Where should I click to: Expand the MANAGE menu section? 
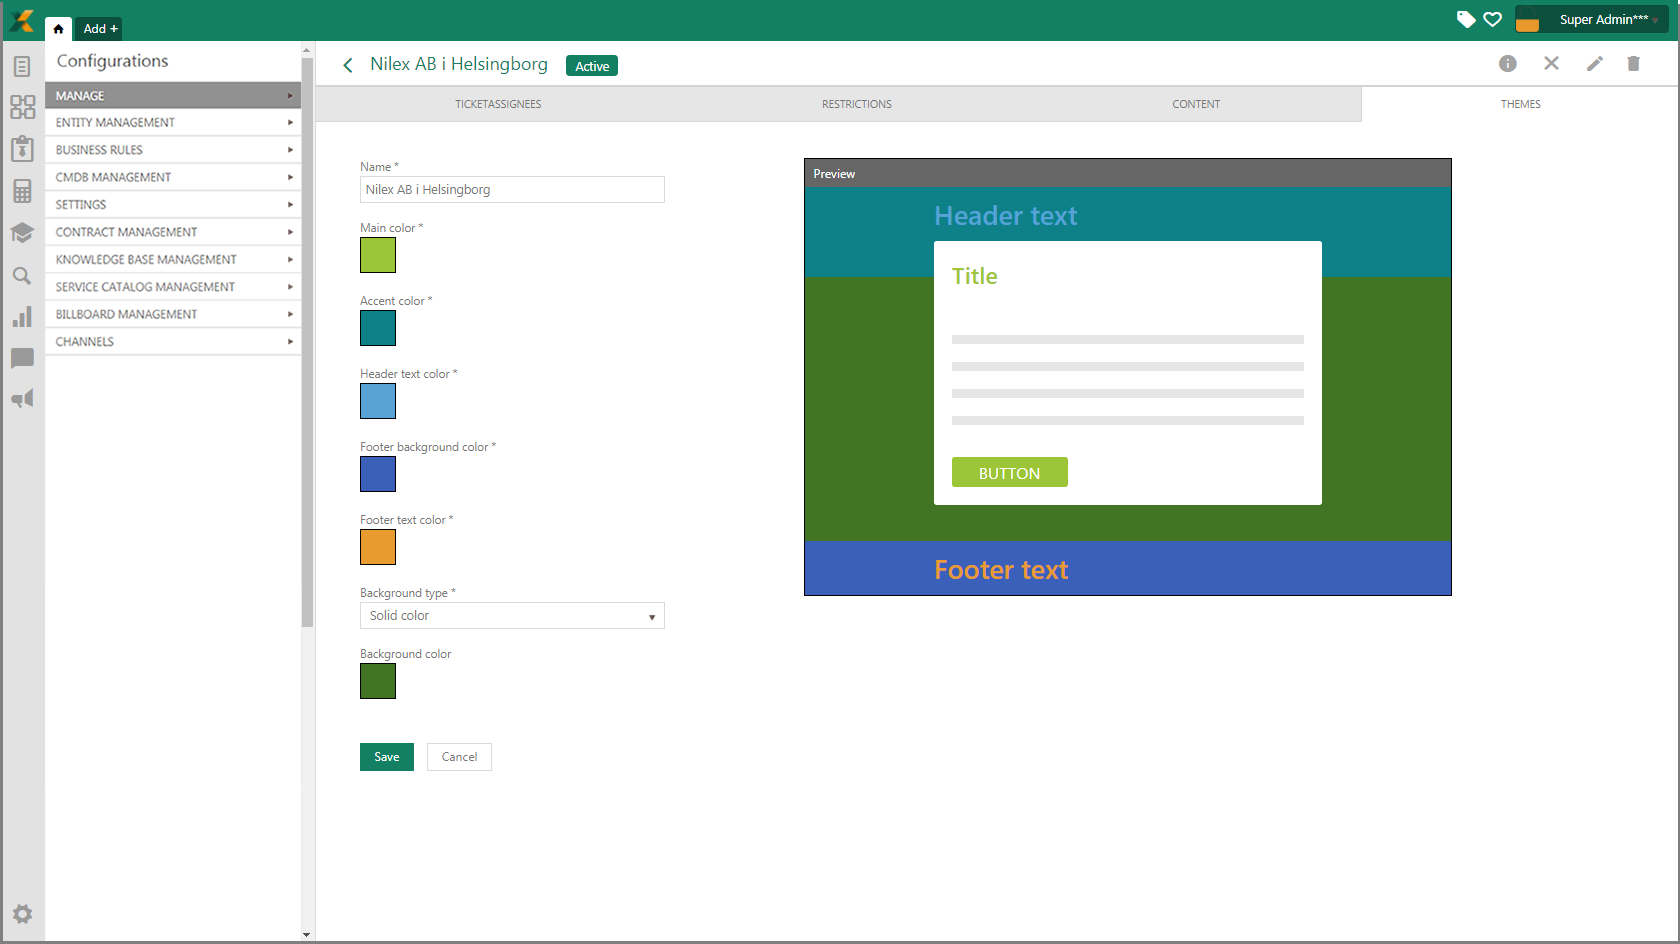tap(173, 95)
